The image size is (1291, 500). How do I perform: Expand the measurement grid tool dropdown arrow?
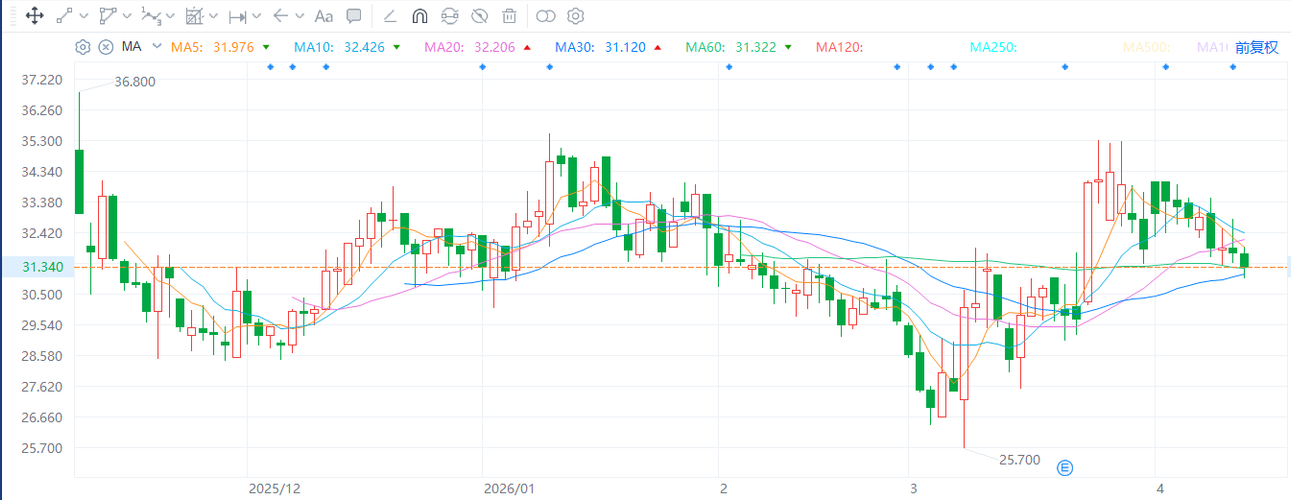[x=214, y=16]
